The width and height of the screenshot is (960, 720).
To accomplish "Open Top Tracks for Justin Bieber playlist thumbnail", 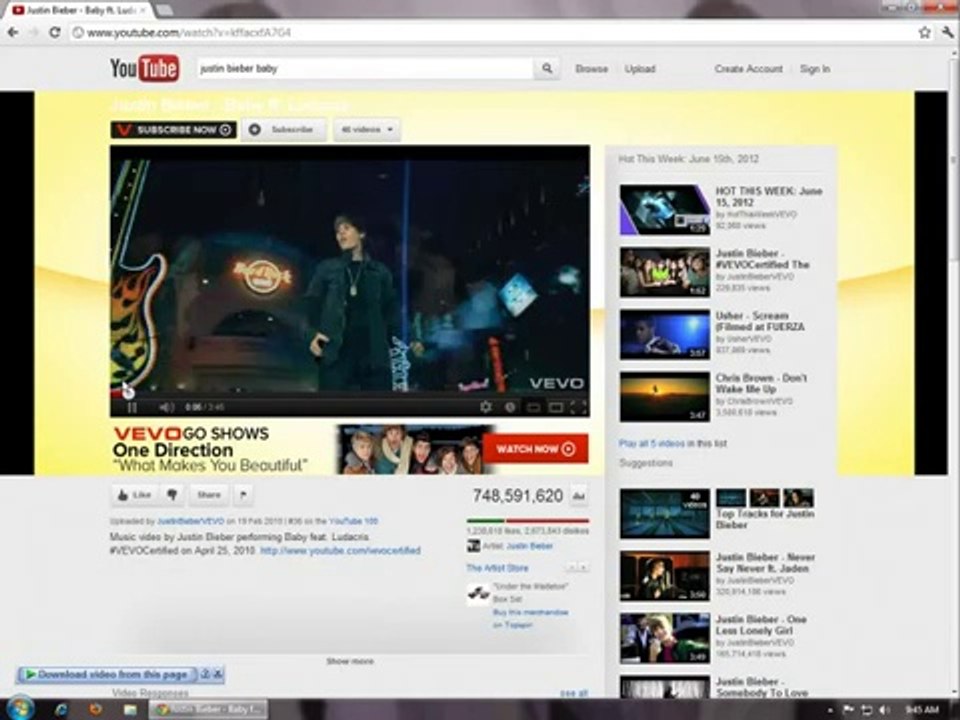I will (665, 513).
